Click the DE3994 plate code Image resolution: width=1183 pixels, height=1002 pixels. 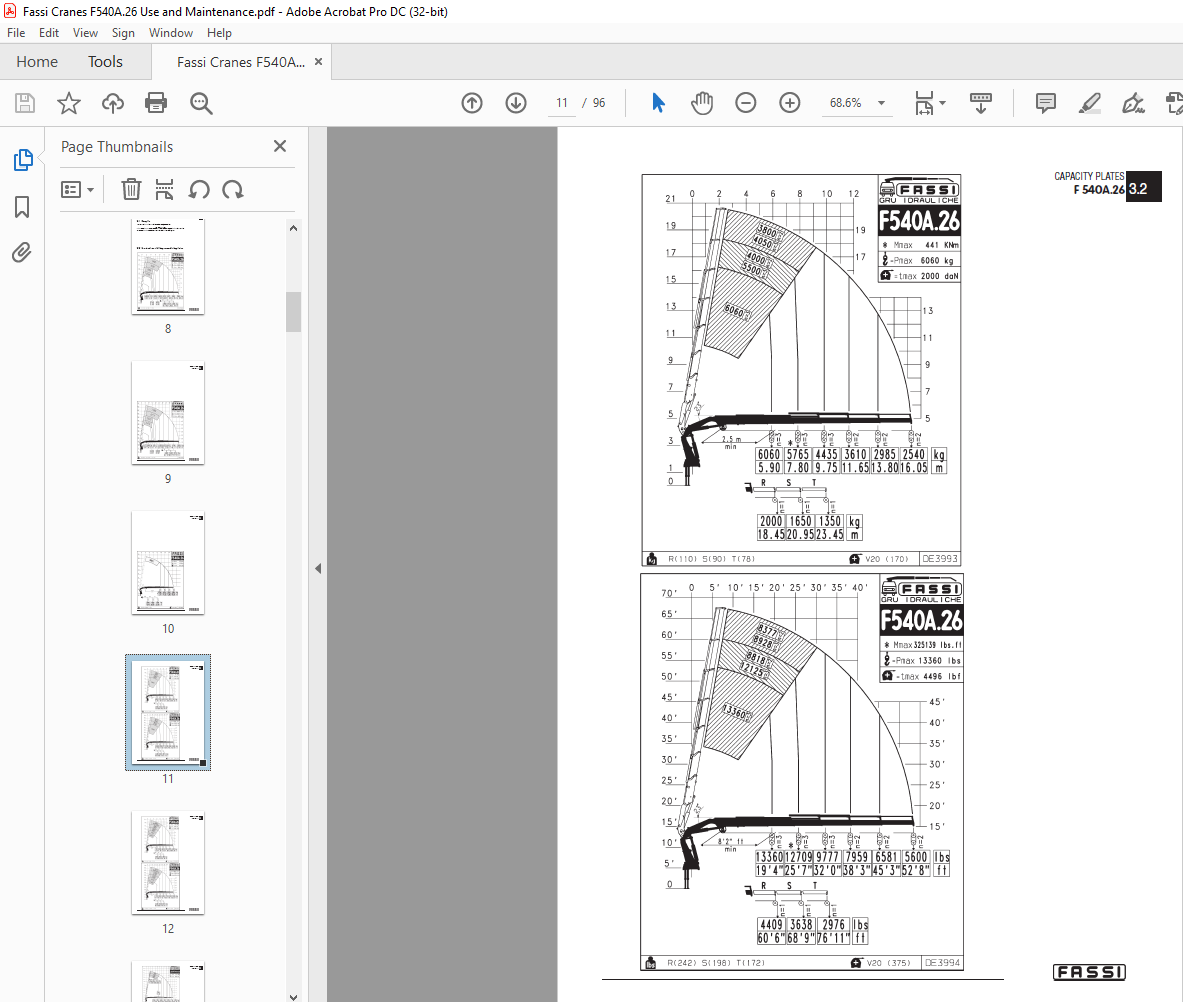942,963
